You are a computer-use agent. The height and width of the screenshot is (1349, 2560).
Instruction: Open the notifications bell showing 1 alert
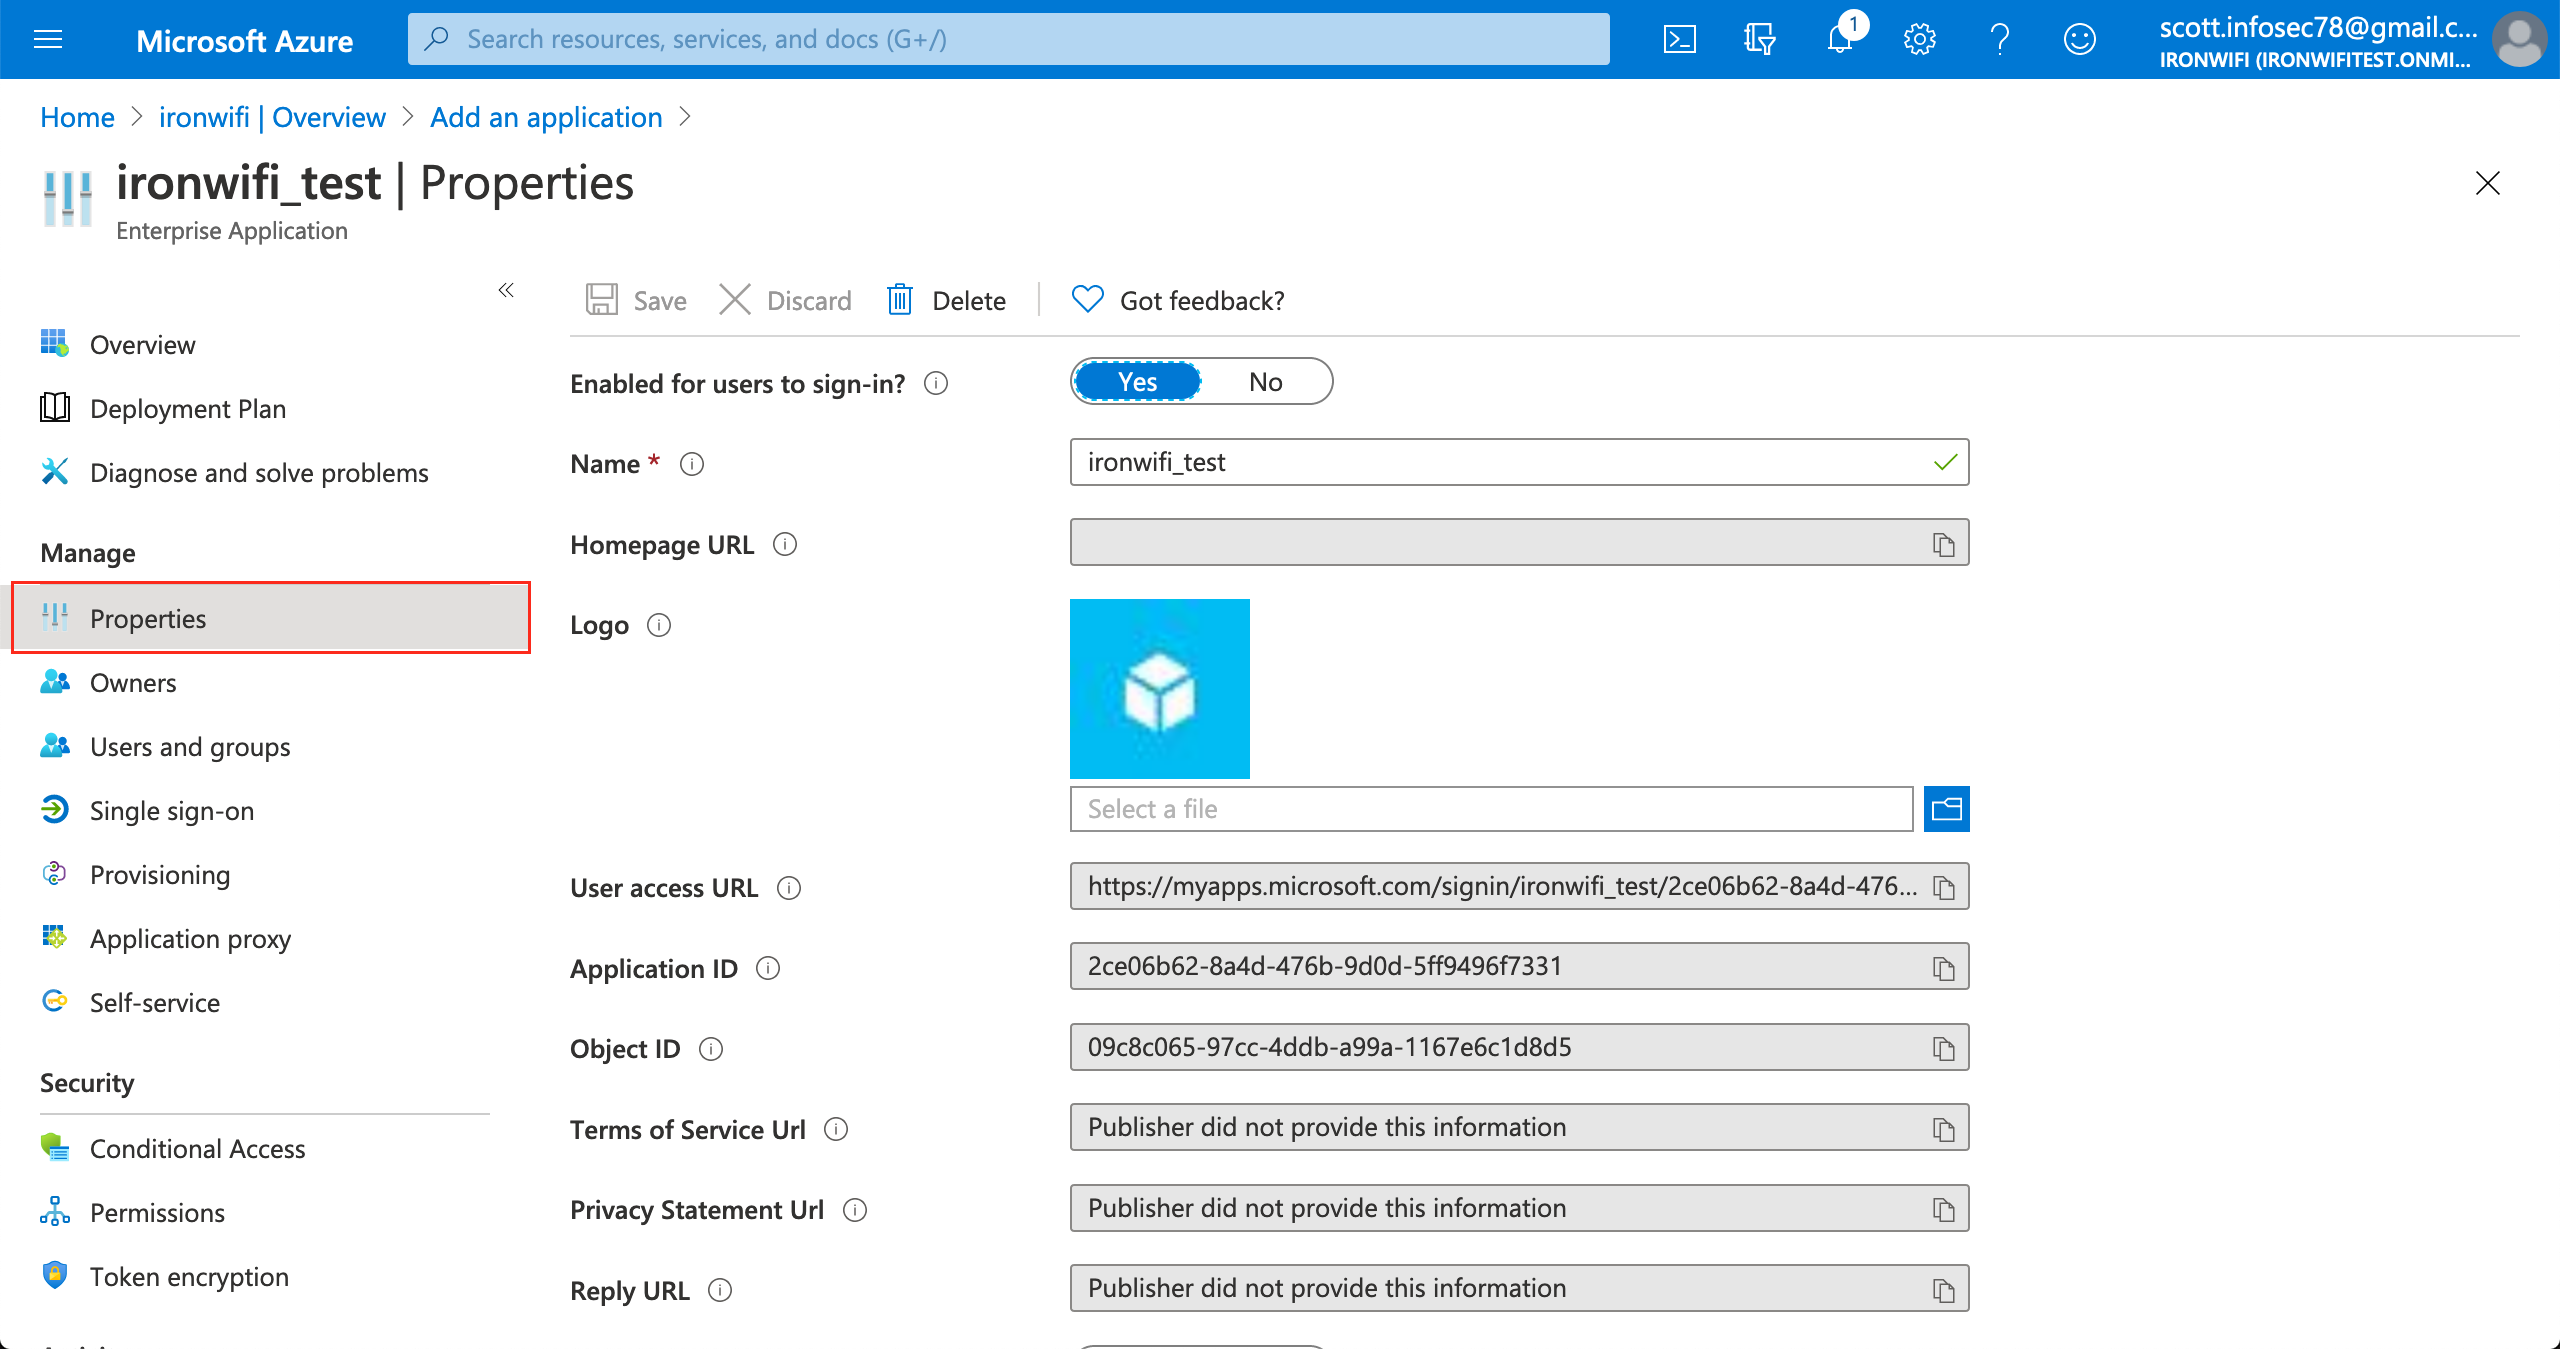click(1838, 40)
